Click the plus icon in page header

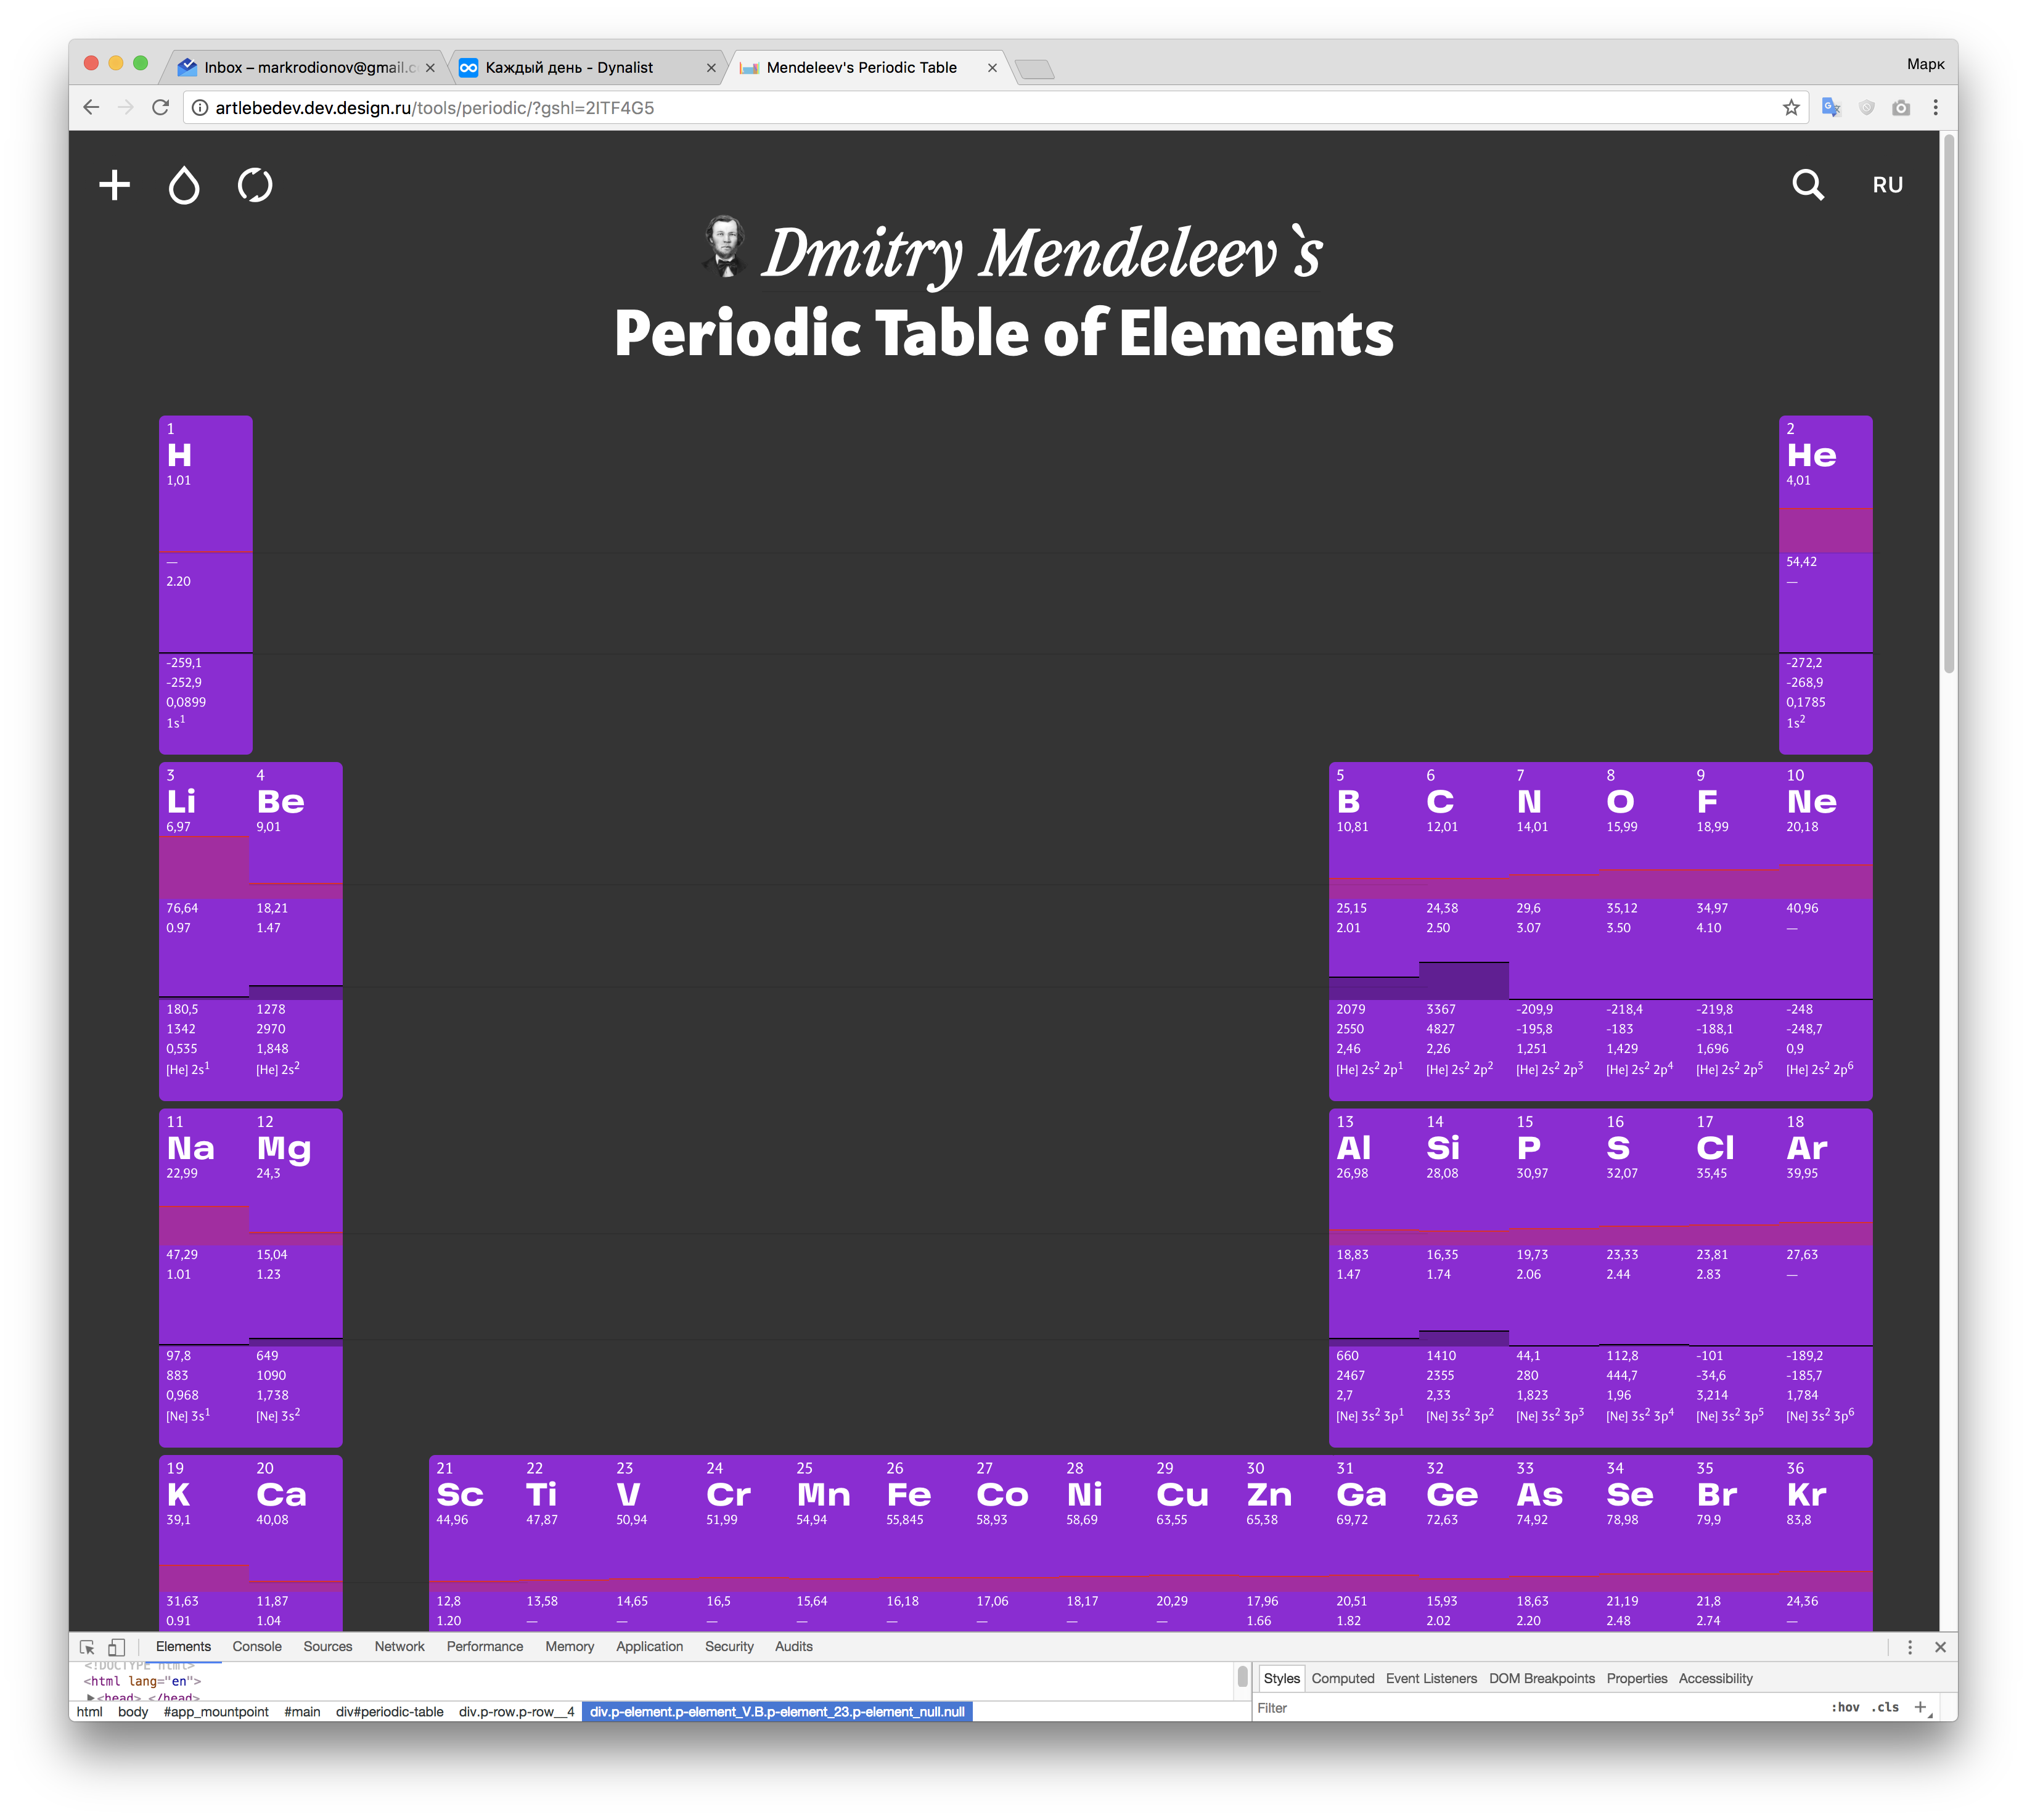pyautogui.click(x=114, y=185)
